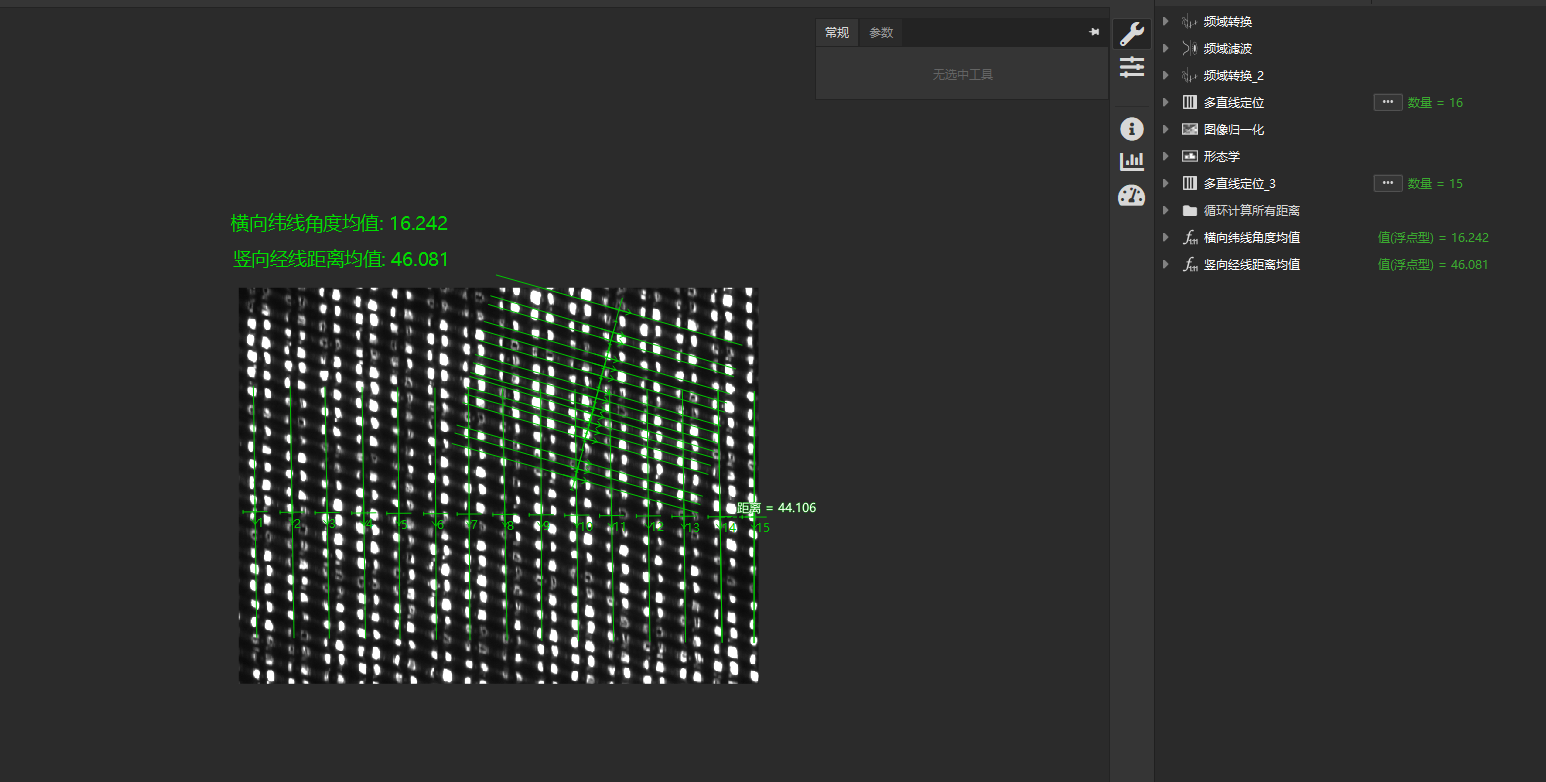Switch to the 参数 tab

pyautogui.click(x=880, y=33)
